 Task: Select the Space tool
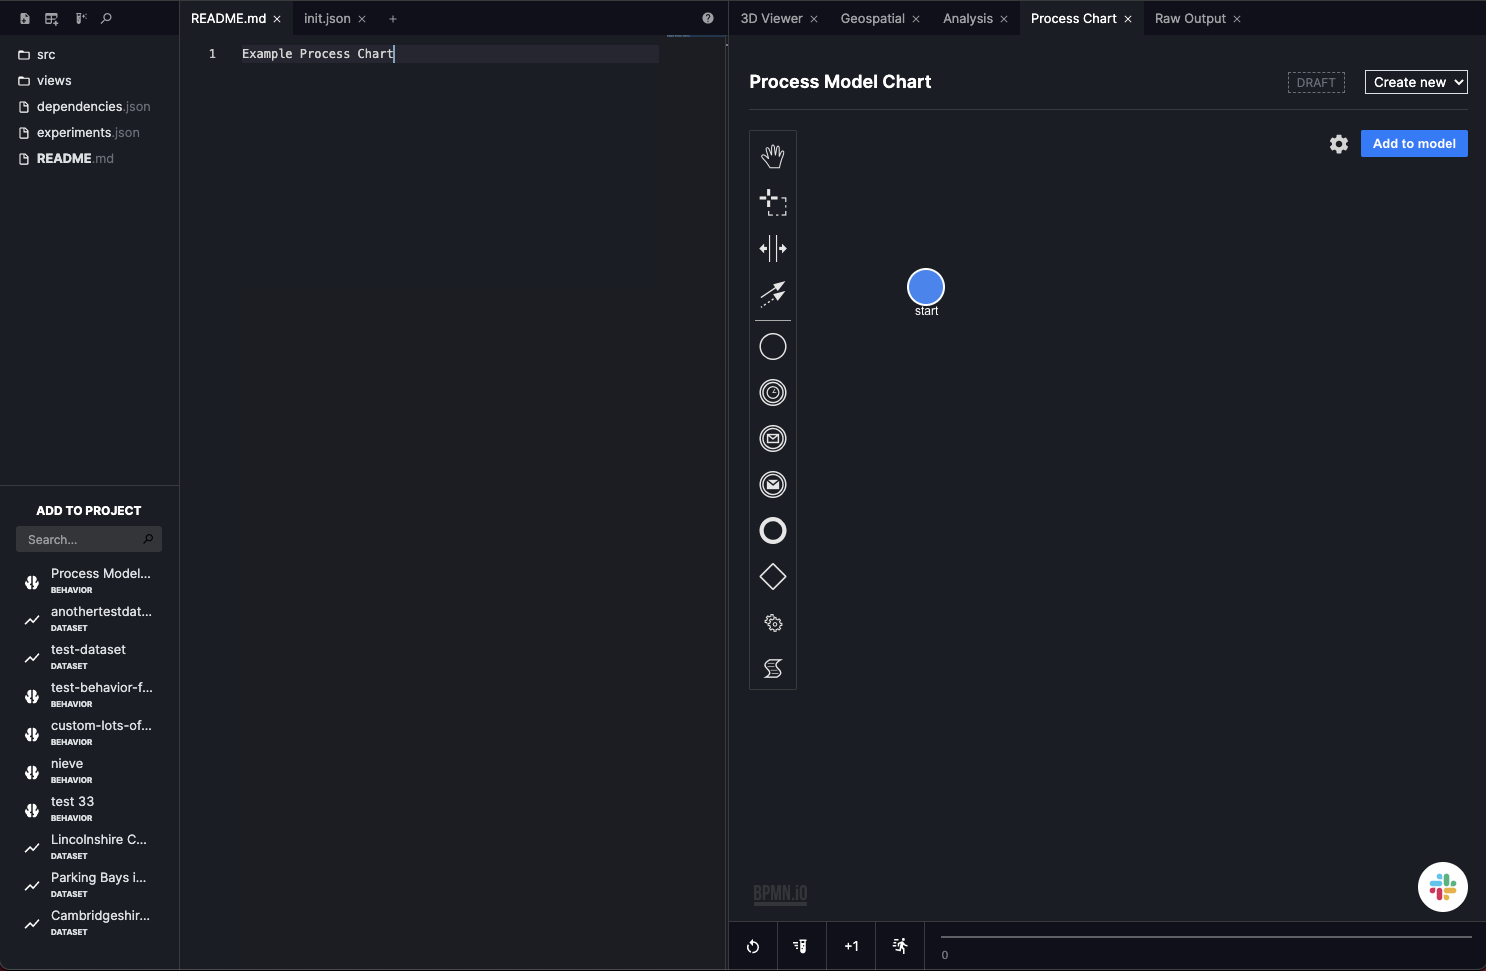click(x=773, y=248)
